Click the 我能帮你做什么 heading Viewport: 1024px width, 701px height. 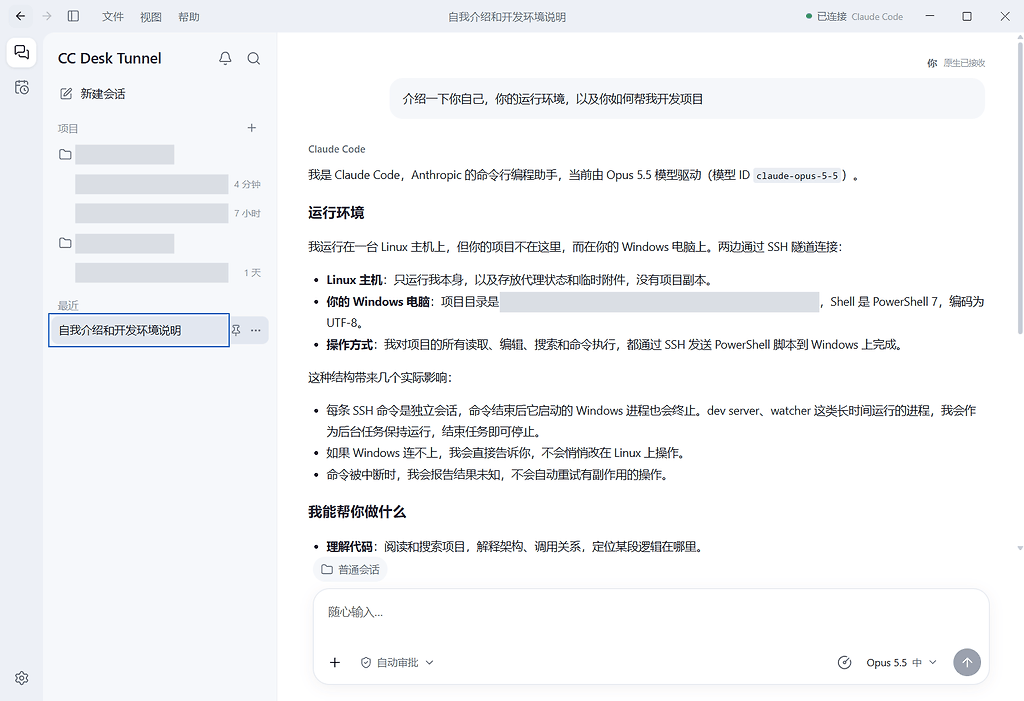click(357, 512)
